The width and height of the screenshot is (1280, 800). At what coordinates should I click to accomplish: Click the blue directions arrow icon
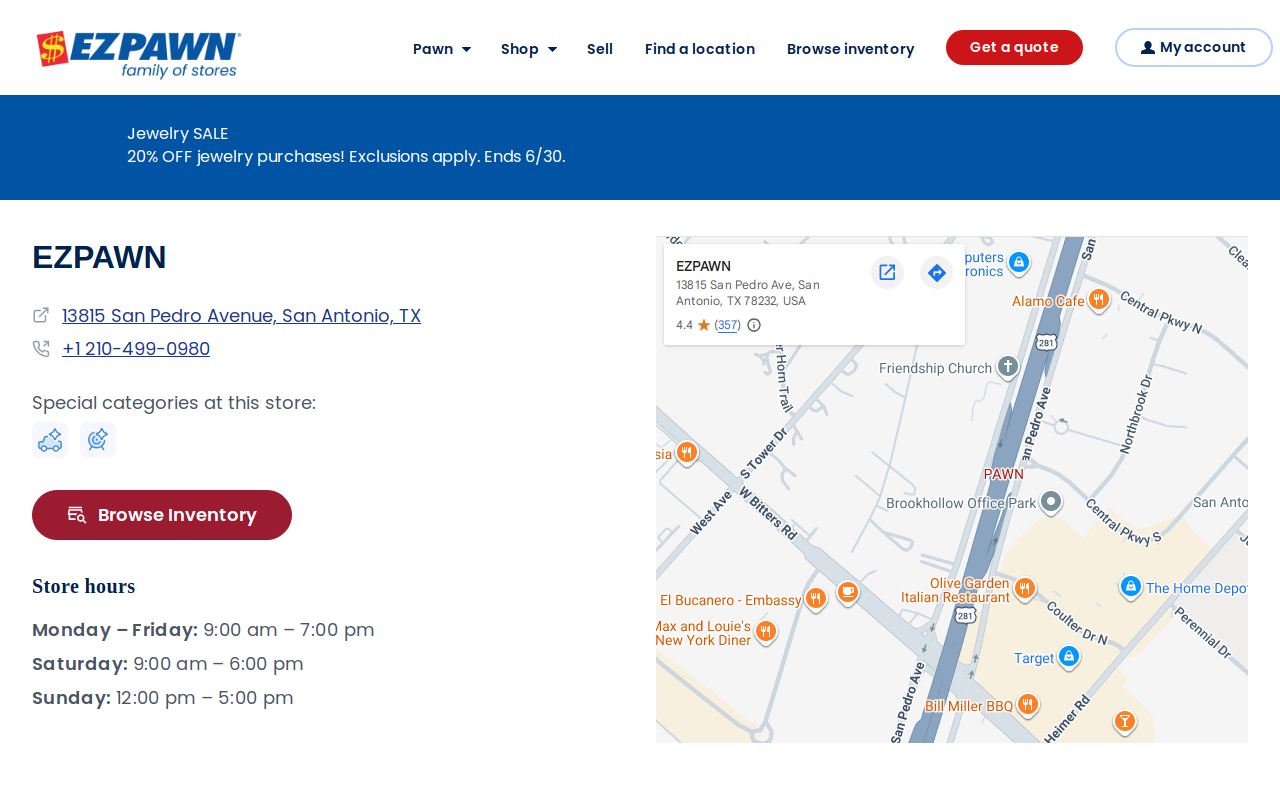coord(937,272)
